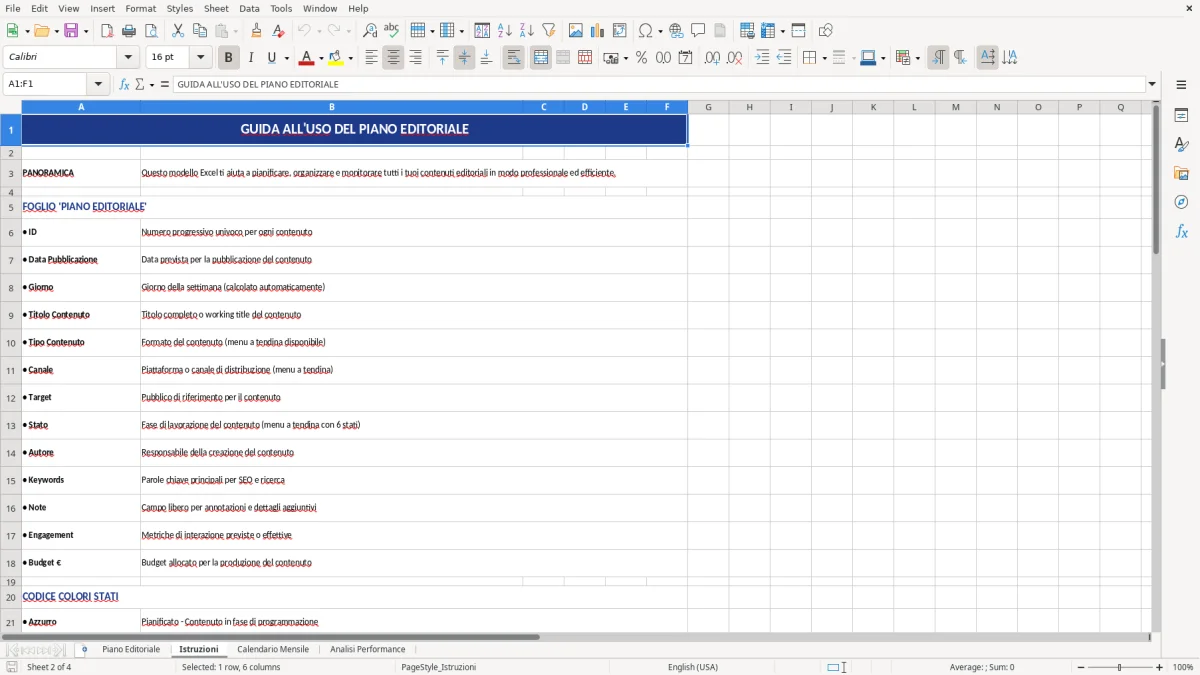Merge and center the selected cells

point(541,57)
